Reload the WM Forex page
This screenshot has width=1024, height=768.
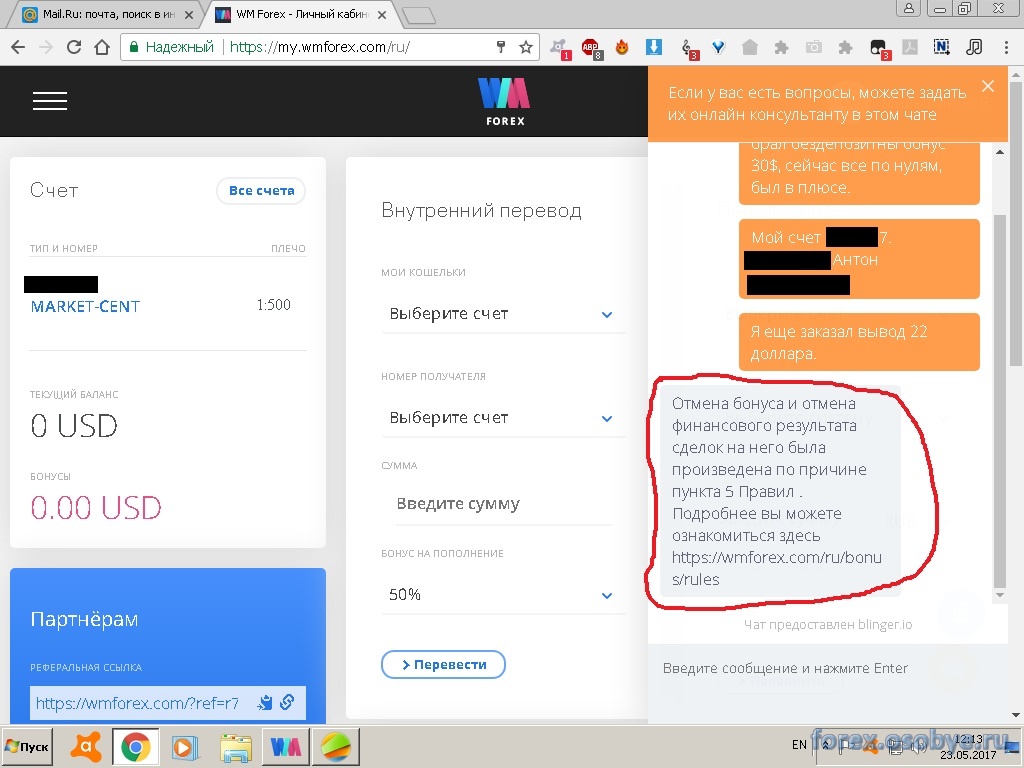coord(74,47)
